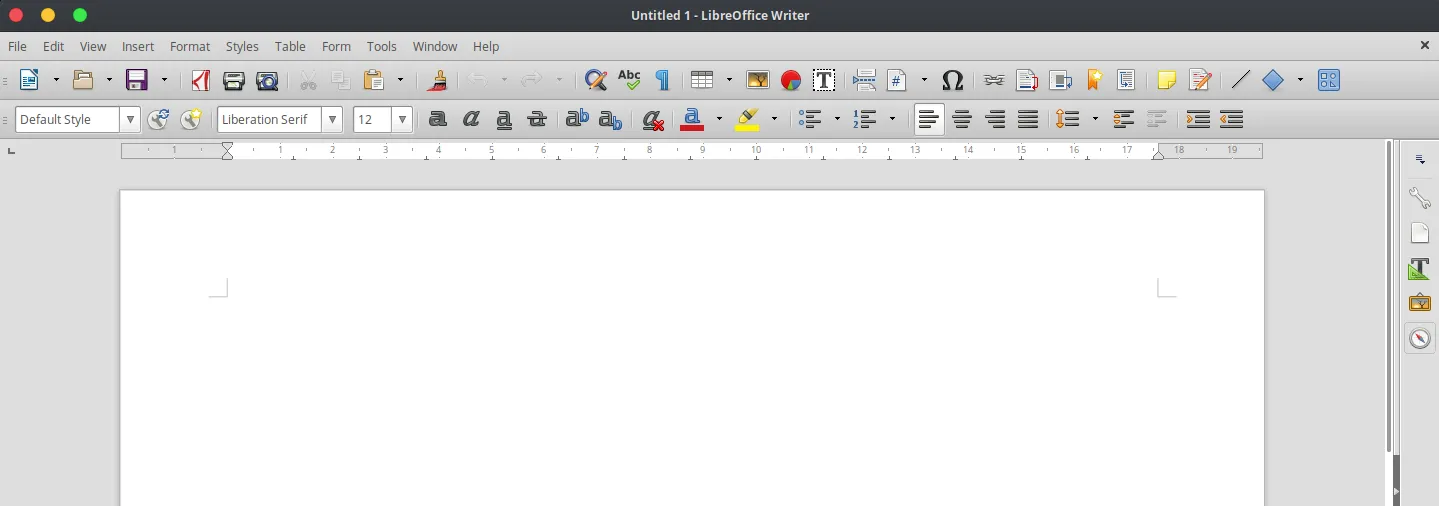Viewport: 1439px width, 506px height.
Task: Expand the Insert Field dropdown arrow
Action: (x=924, y=80)
